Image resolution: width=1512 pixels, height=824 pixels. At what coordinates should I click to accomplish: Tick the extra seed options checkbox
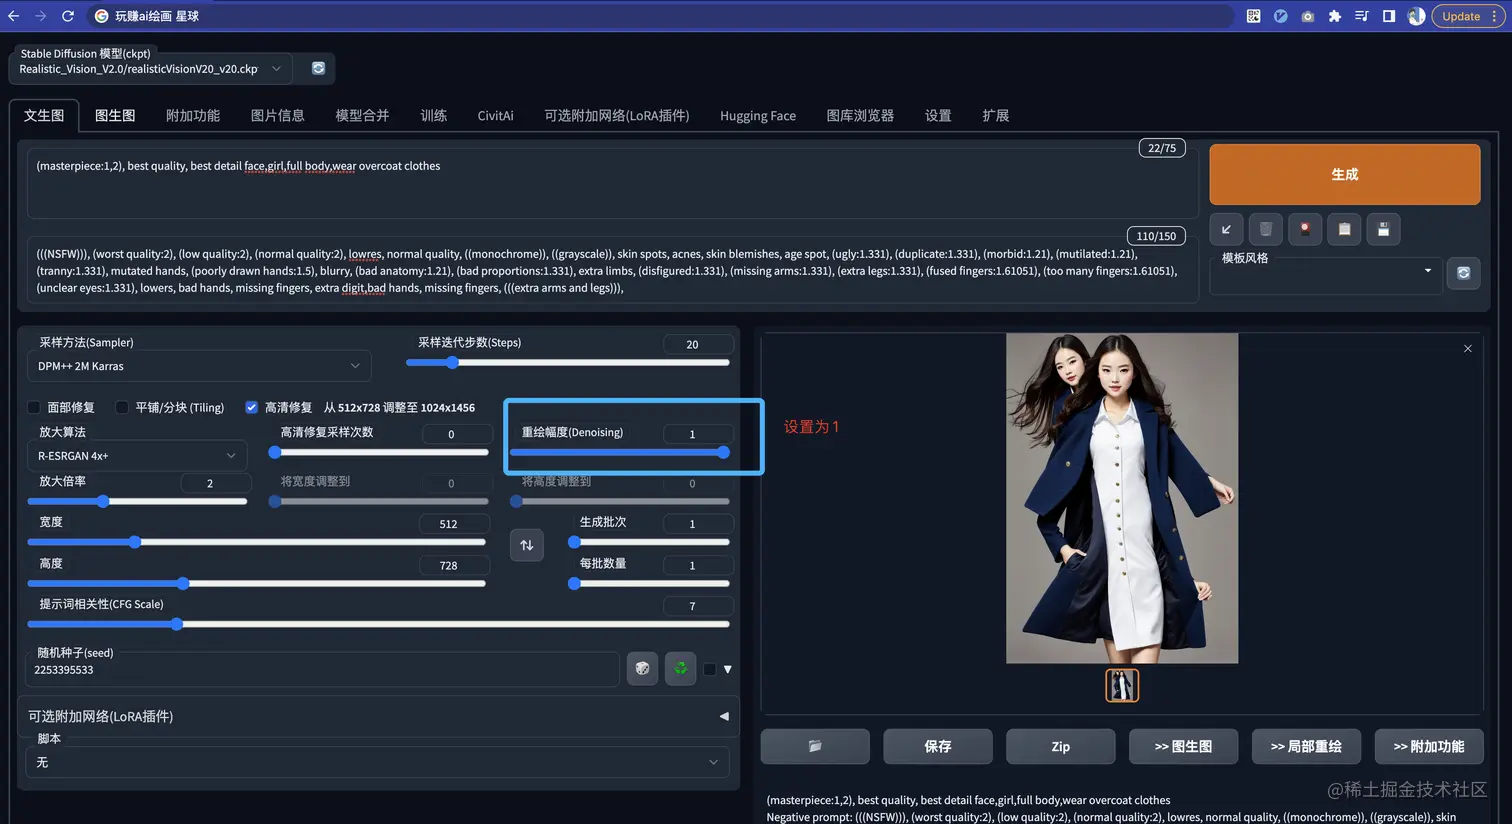pos(710,669)
